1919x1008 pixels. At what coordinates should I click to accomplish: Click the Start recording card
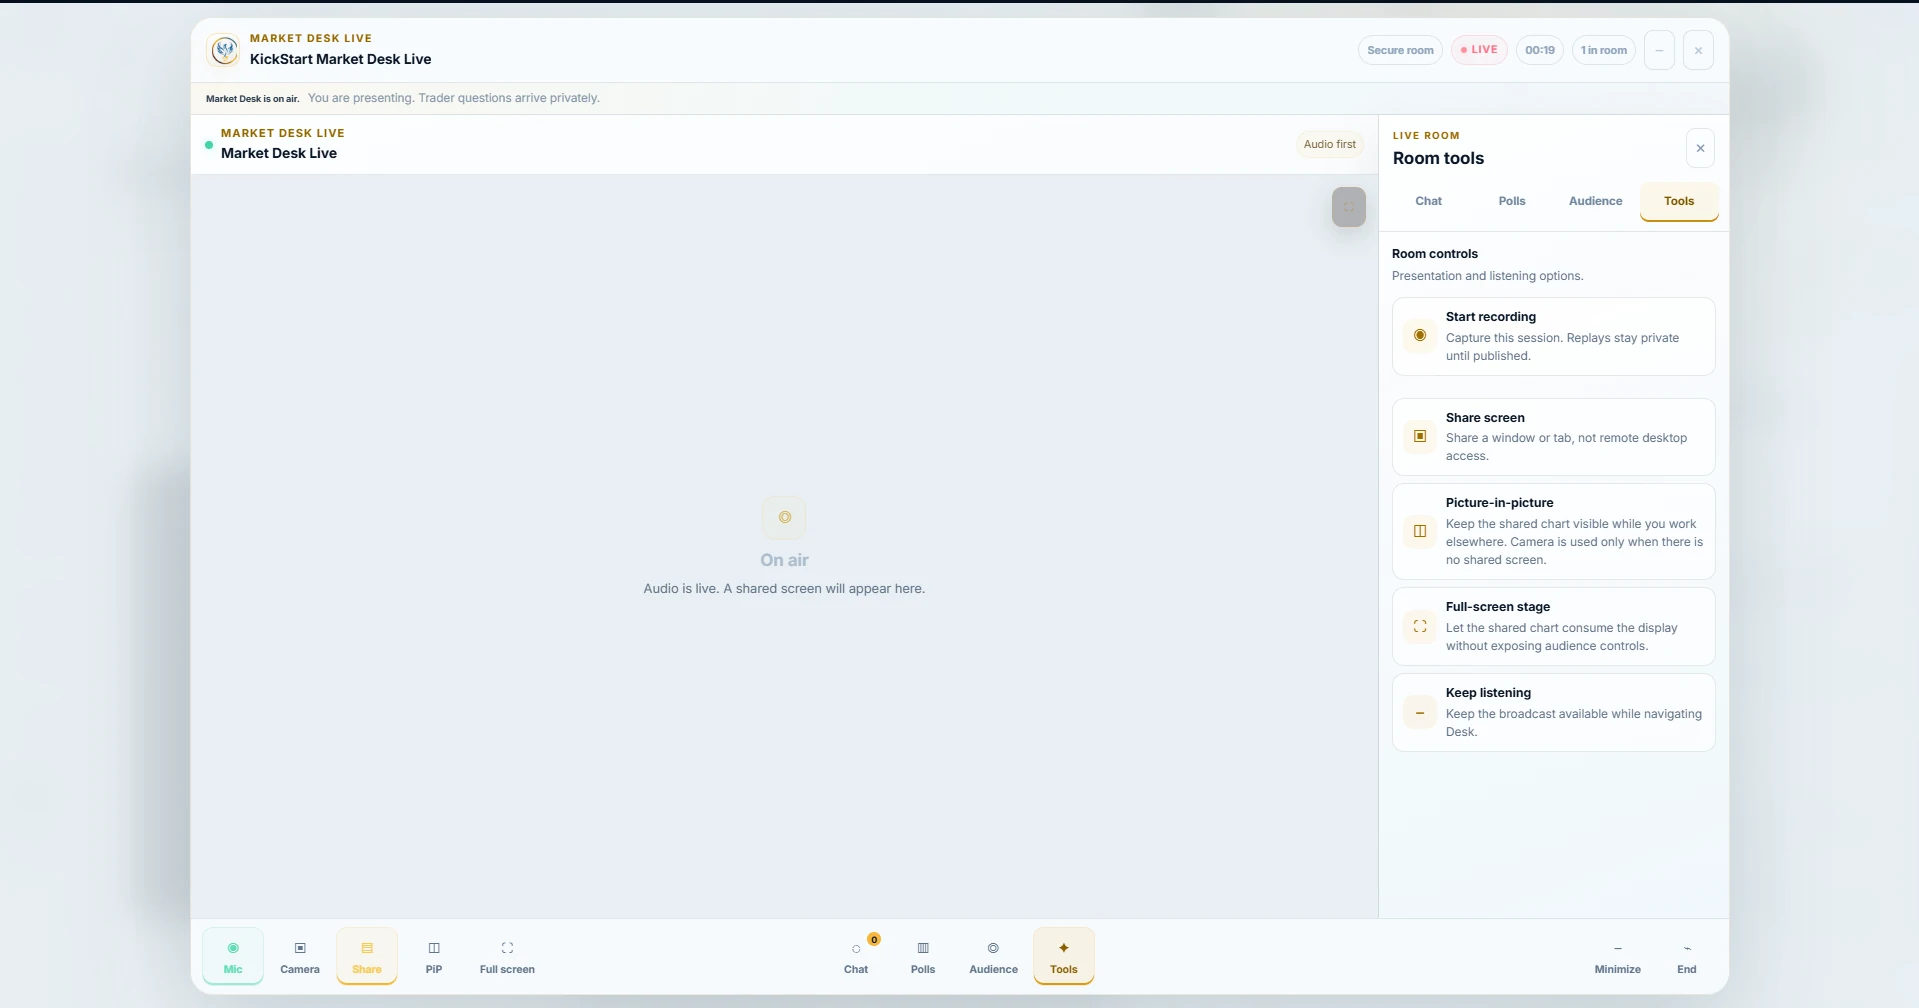coord(1554,336)
